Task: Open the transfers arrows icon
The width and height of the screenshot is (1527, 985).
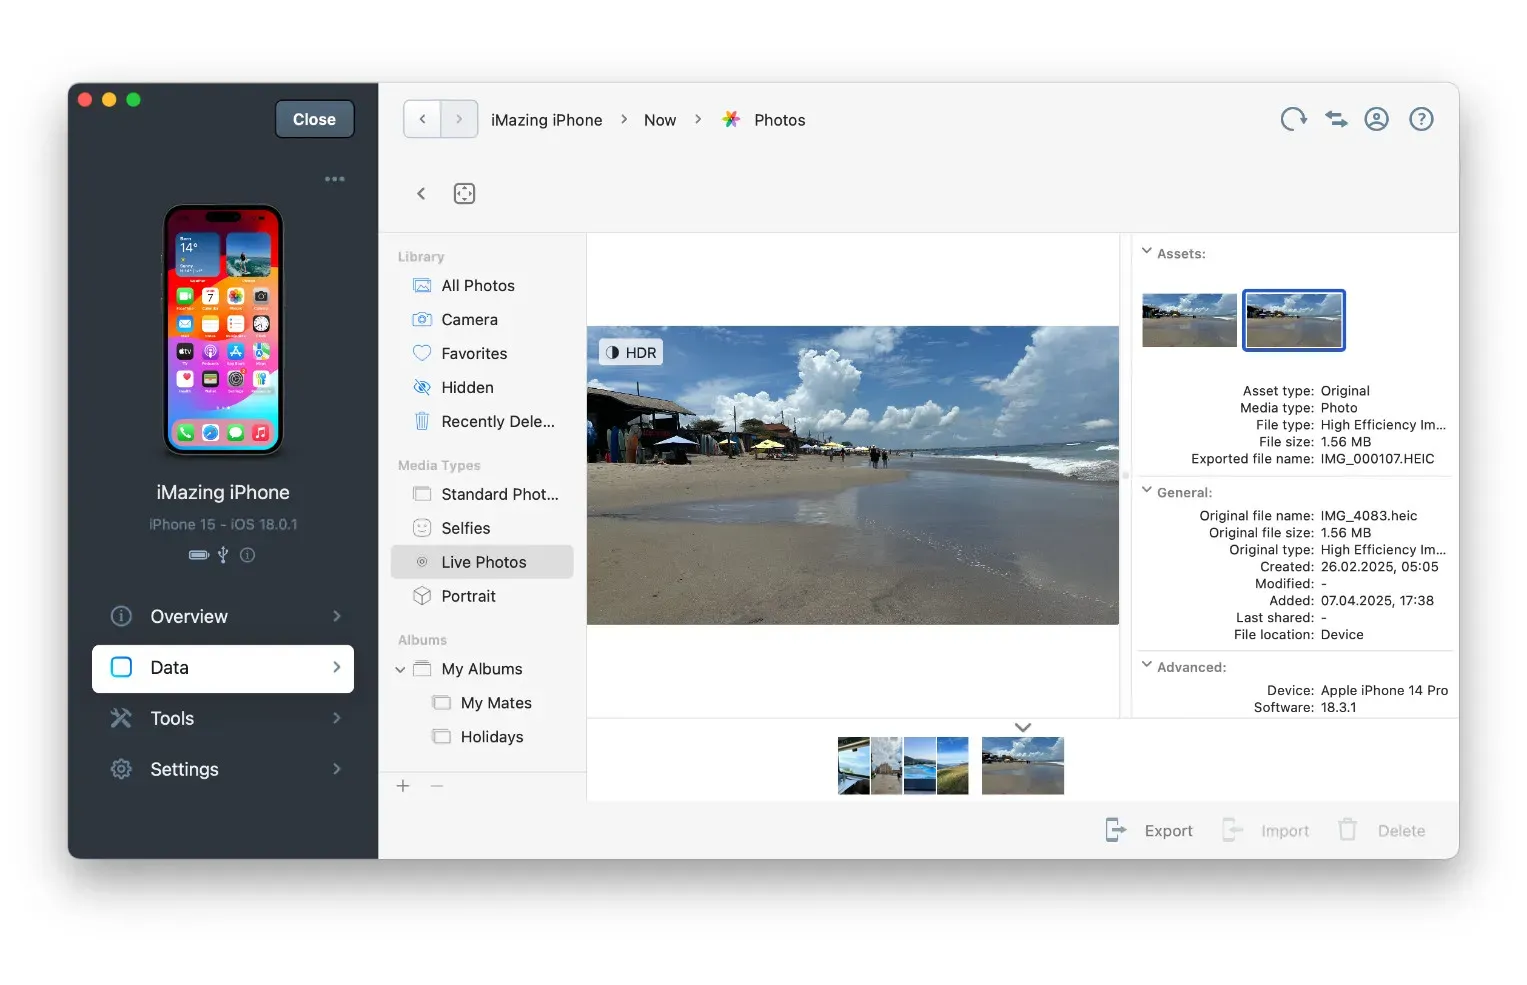Action: 1336,120
